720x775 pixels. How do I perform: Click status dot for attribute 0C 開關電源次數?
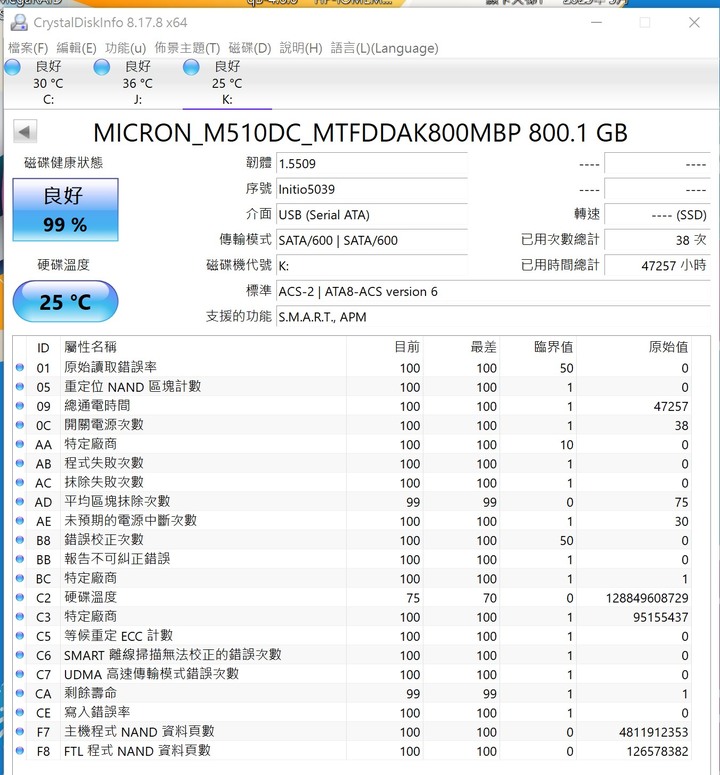20,425
